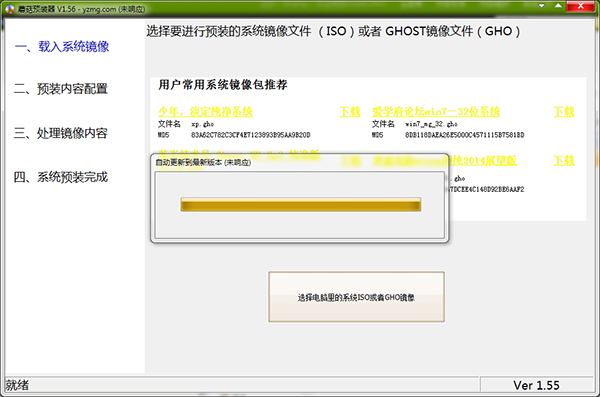Click the 自动更新到最新版本 dialog title

[203, 163]
